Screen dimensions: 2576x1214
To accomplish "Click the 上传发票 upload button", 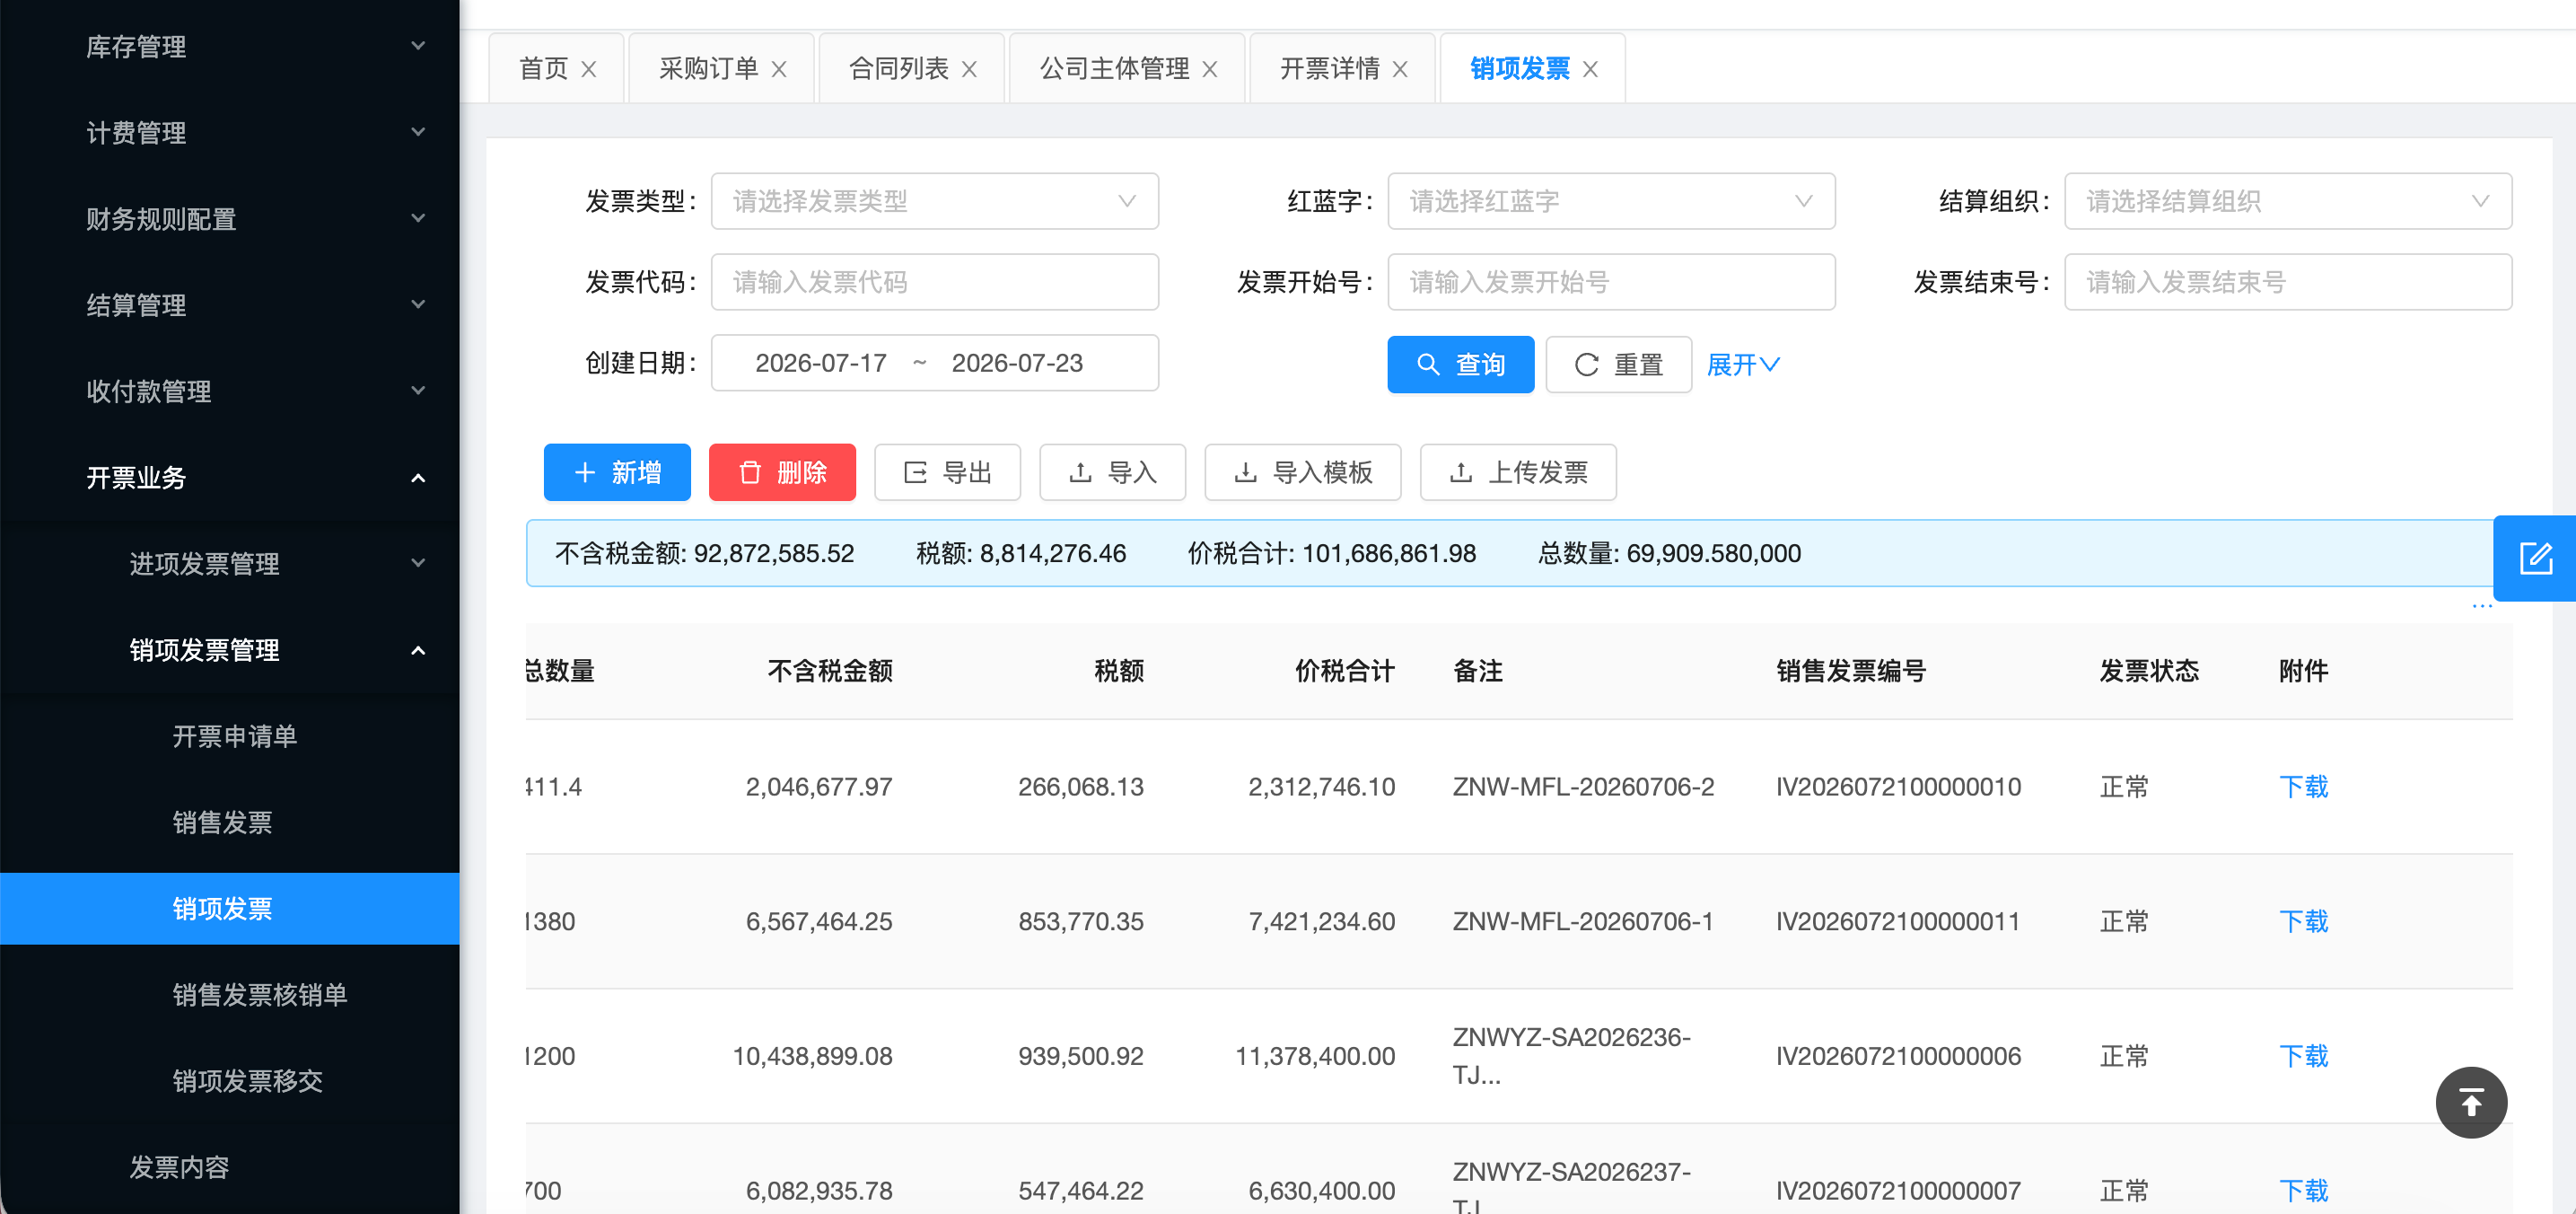I will click(x=1517, y=472).
